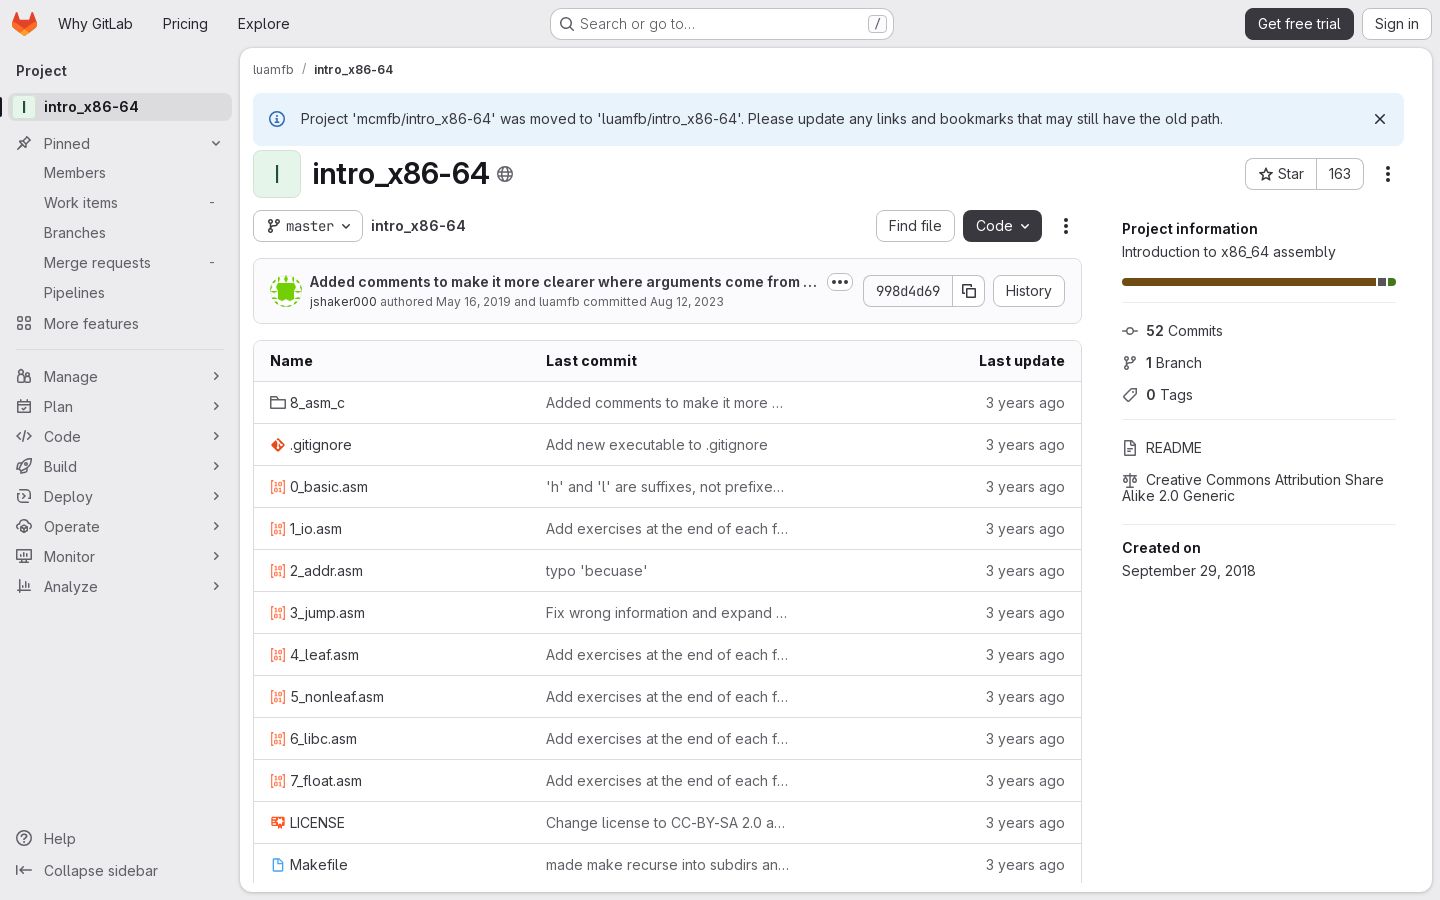Open the jshaker000 author link
The width and height of the screenshot is (1440, 900).
click(343, 302)
